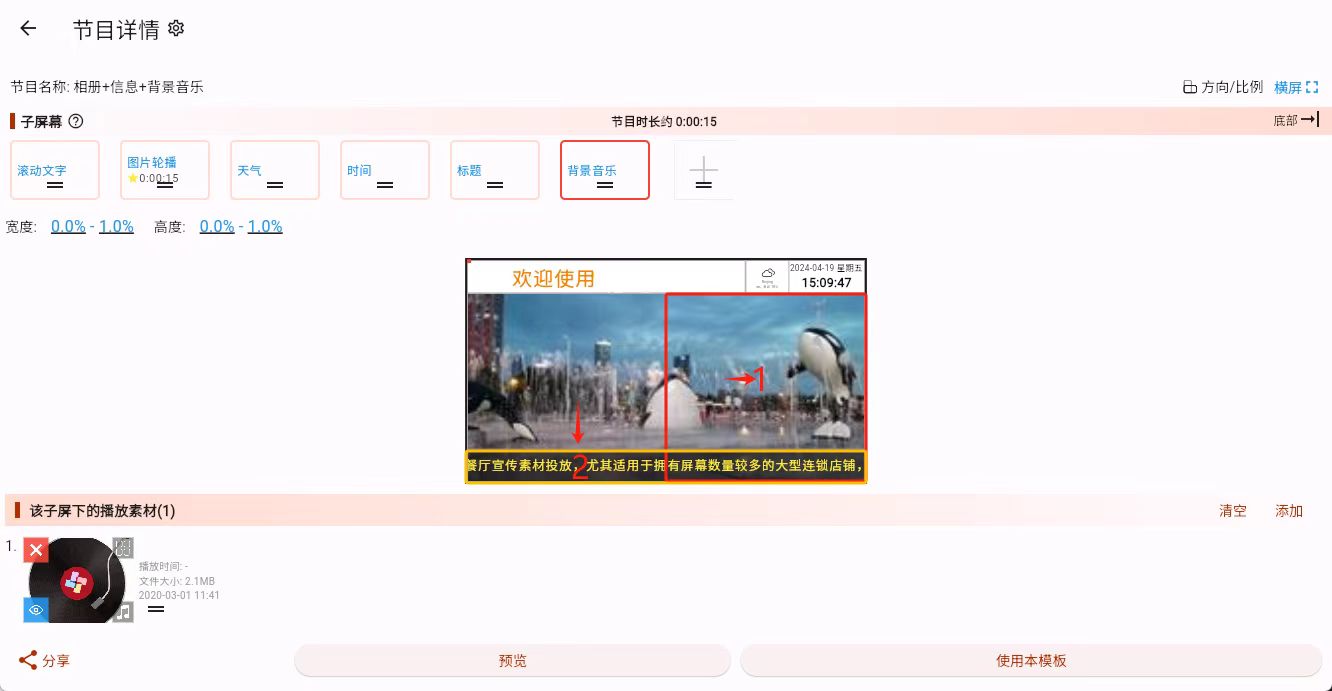Image resolution: width=1332 pixels, height=691 pixels.
Task: Click 清空 to clear materials
Action: click(1232, 511)
